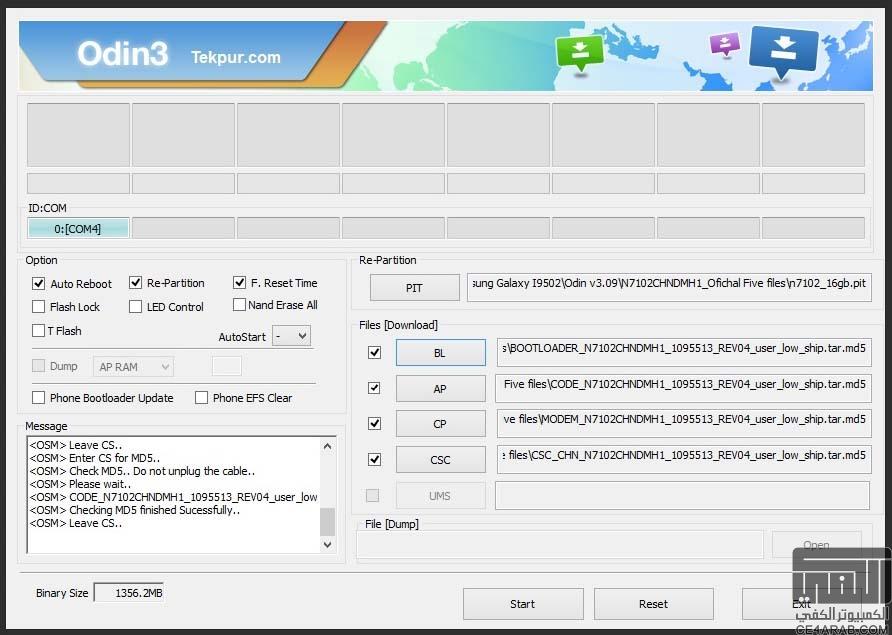
Task: Uncheck the CSC file checkbox
Action: point(374,459)
